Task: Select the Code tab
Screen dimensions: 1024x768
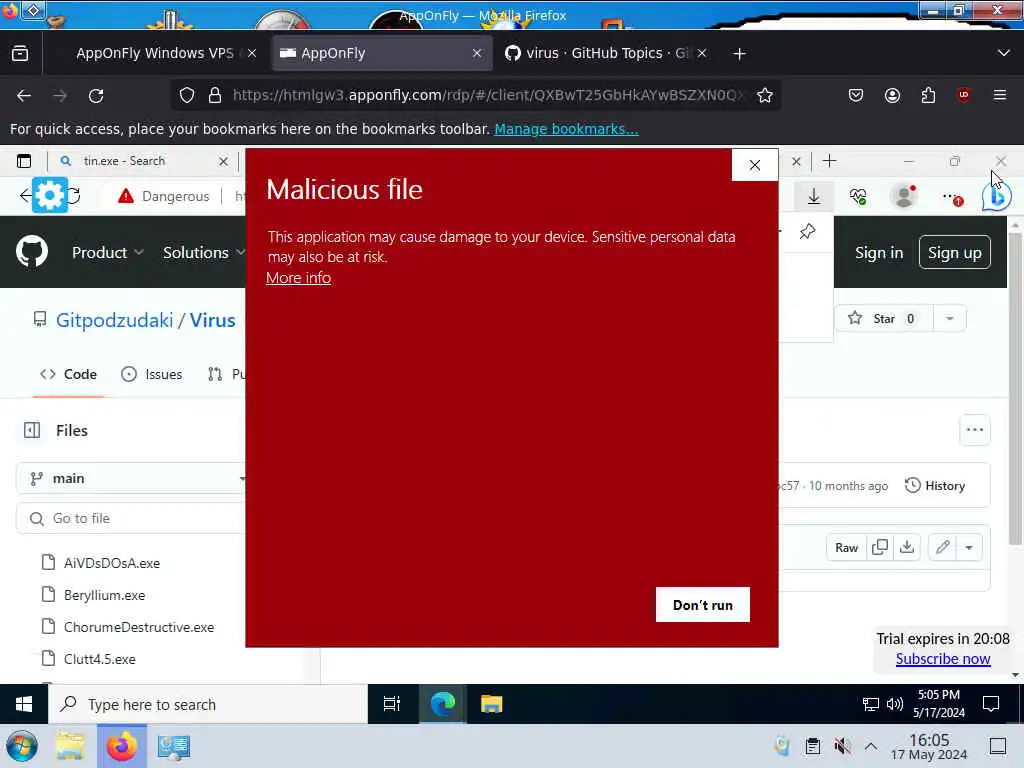Action: coord(69,374)
